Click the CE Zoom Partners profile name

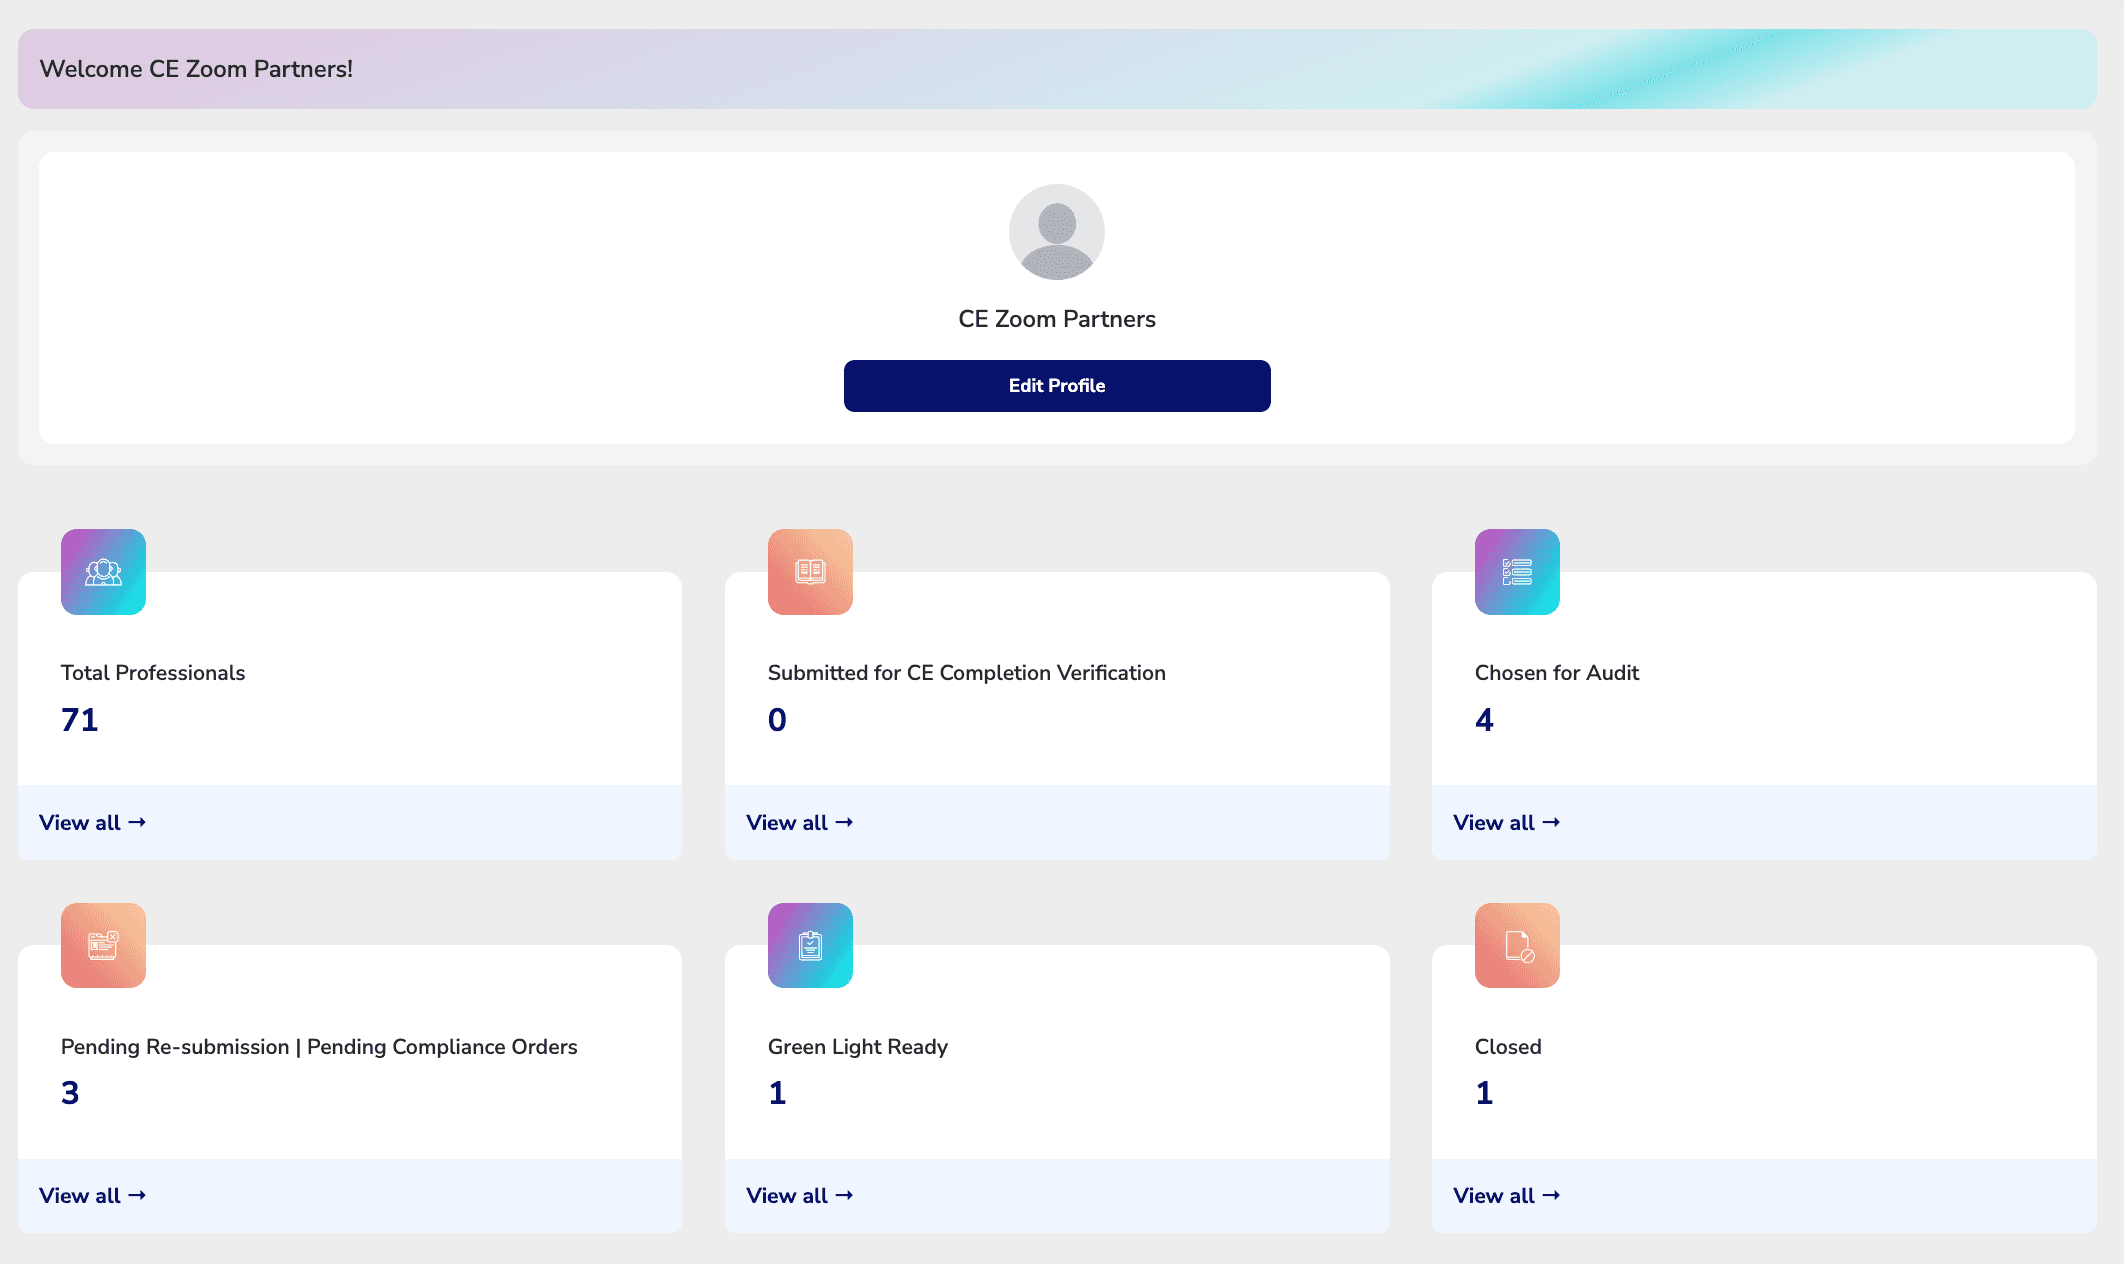point(1056,319)
